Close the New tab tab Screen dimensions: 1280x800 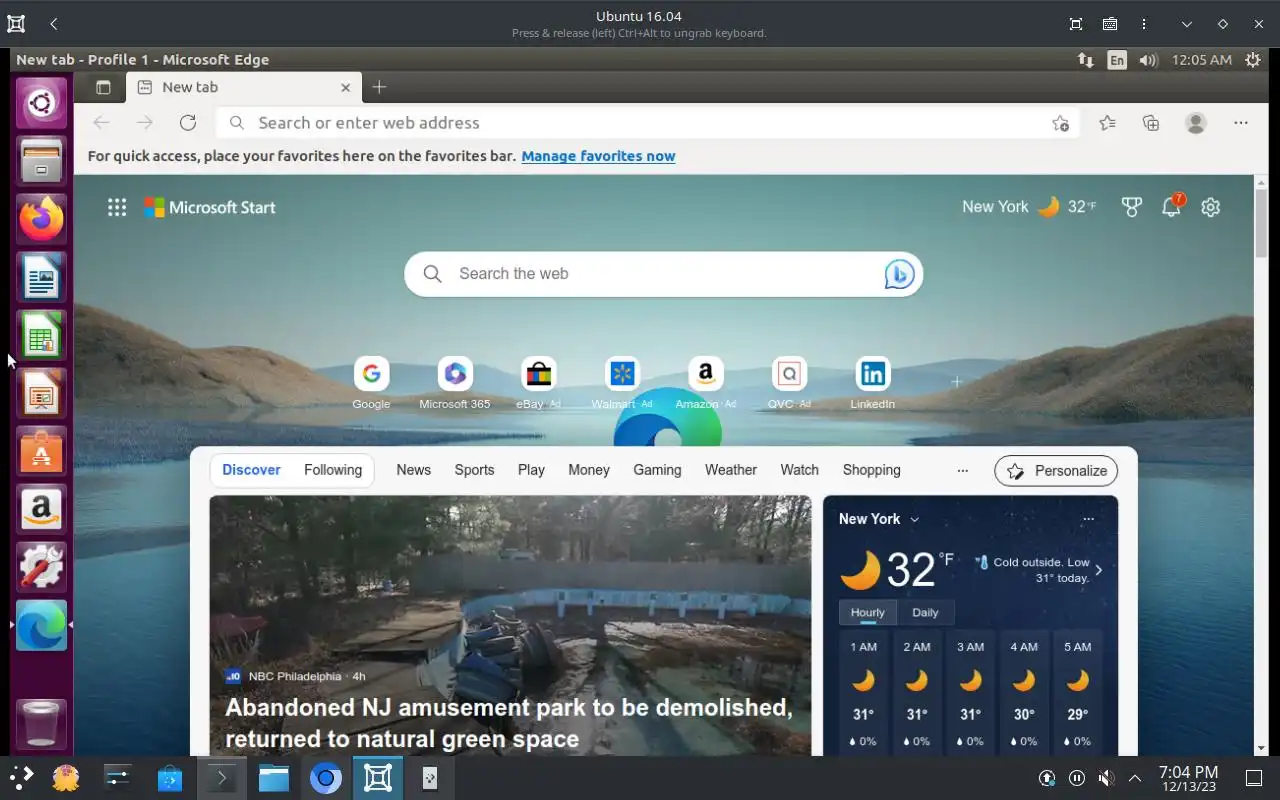pyautogui.click(x=345, y=87)
